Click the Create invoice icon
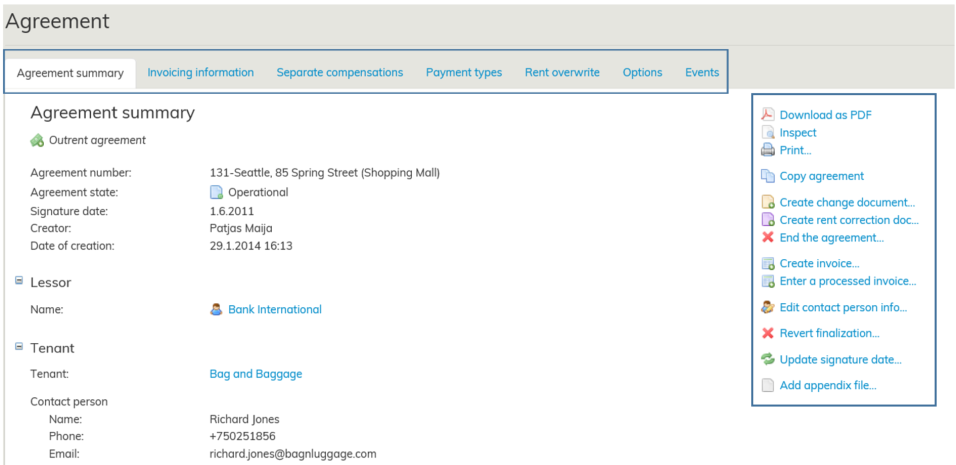Viewport: 956px width, 465px height. (x=767, y=264)
